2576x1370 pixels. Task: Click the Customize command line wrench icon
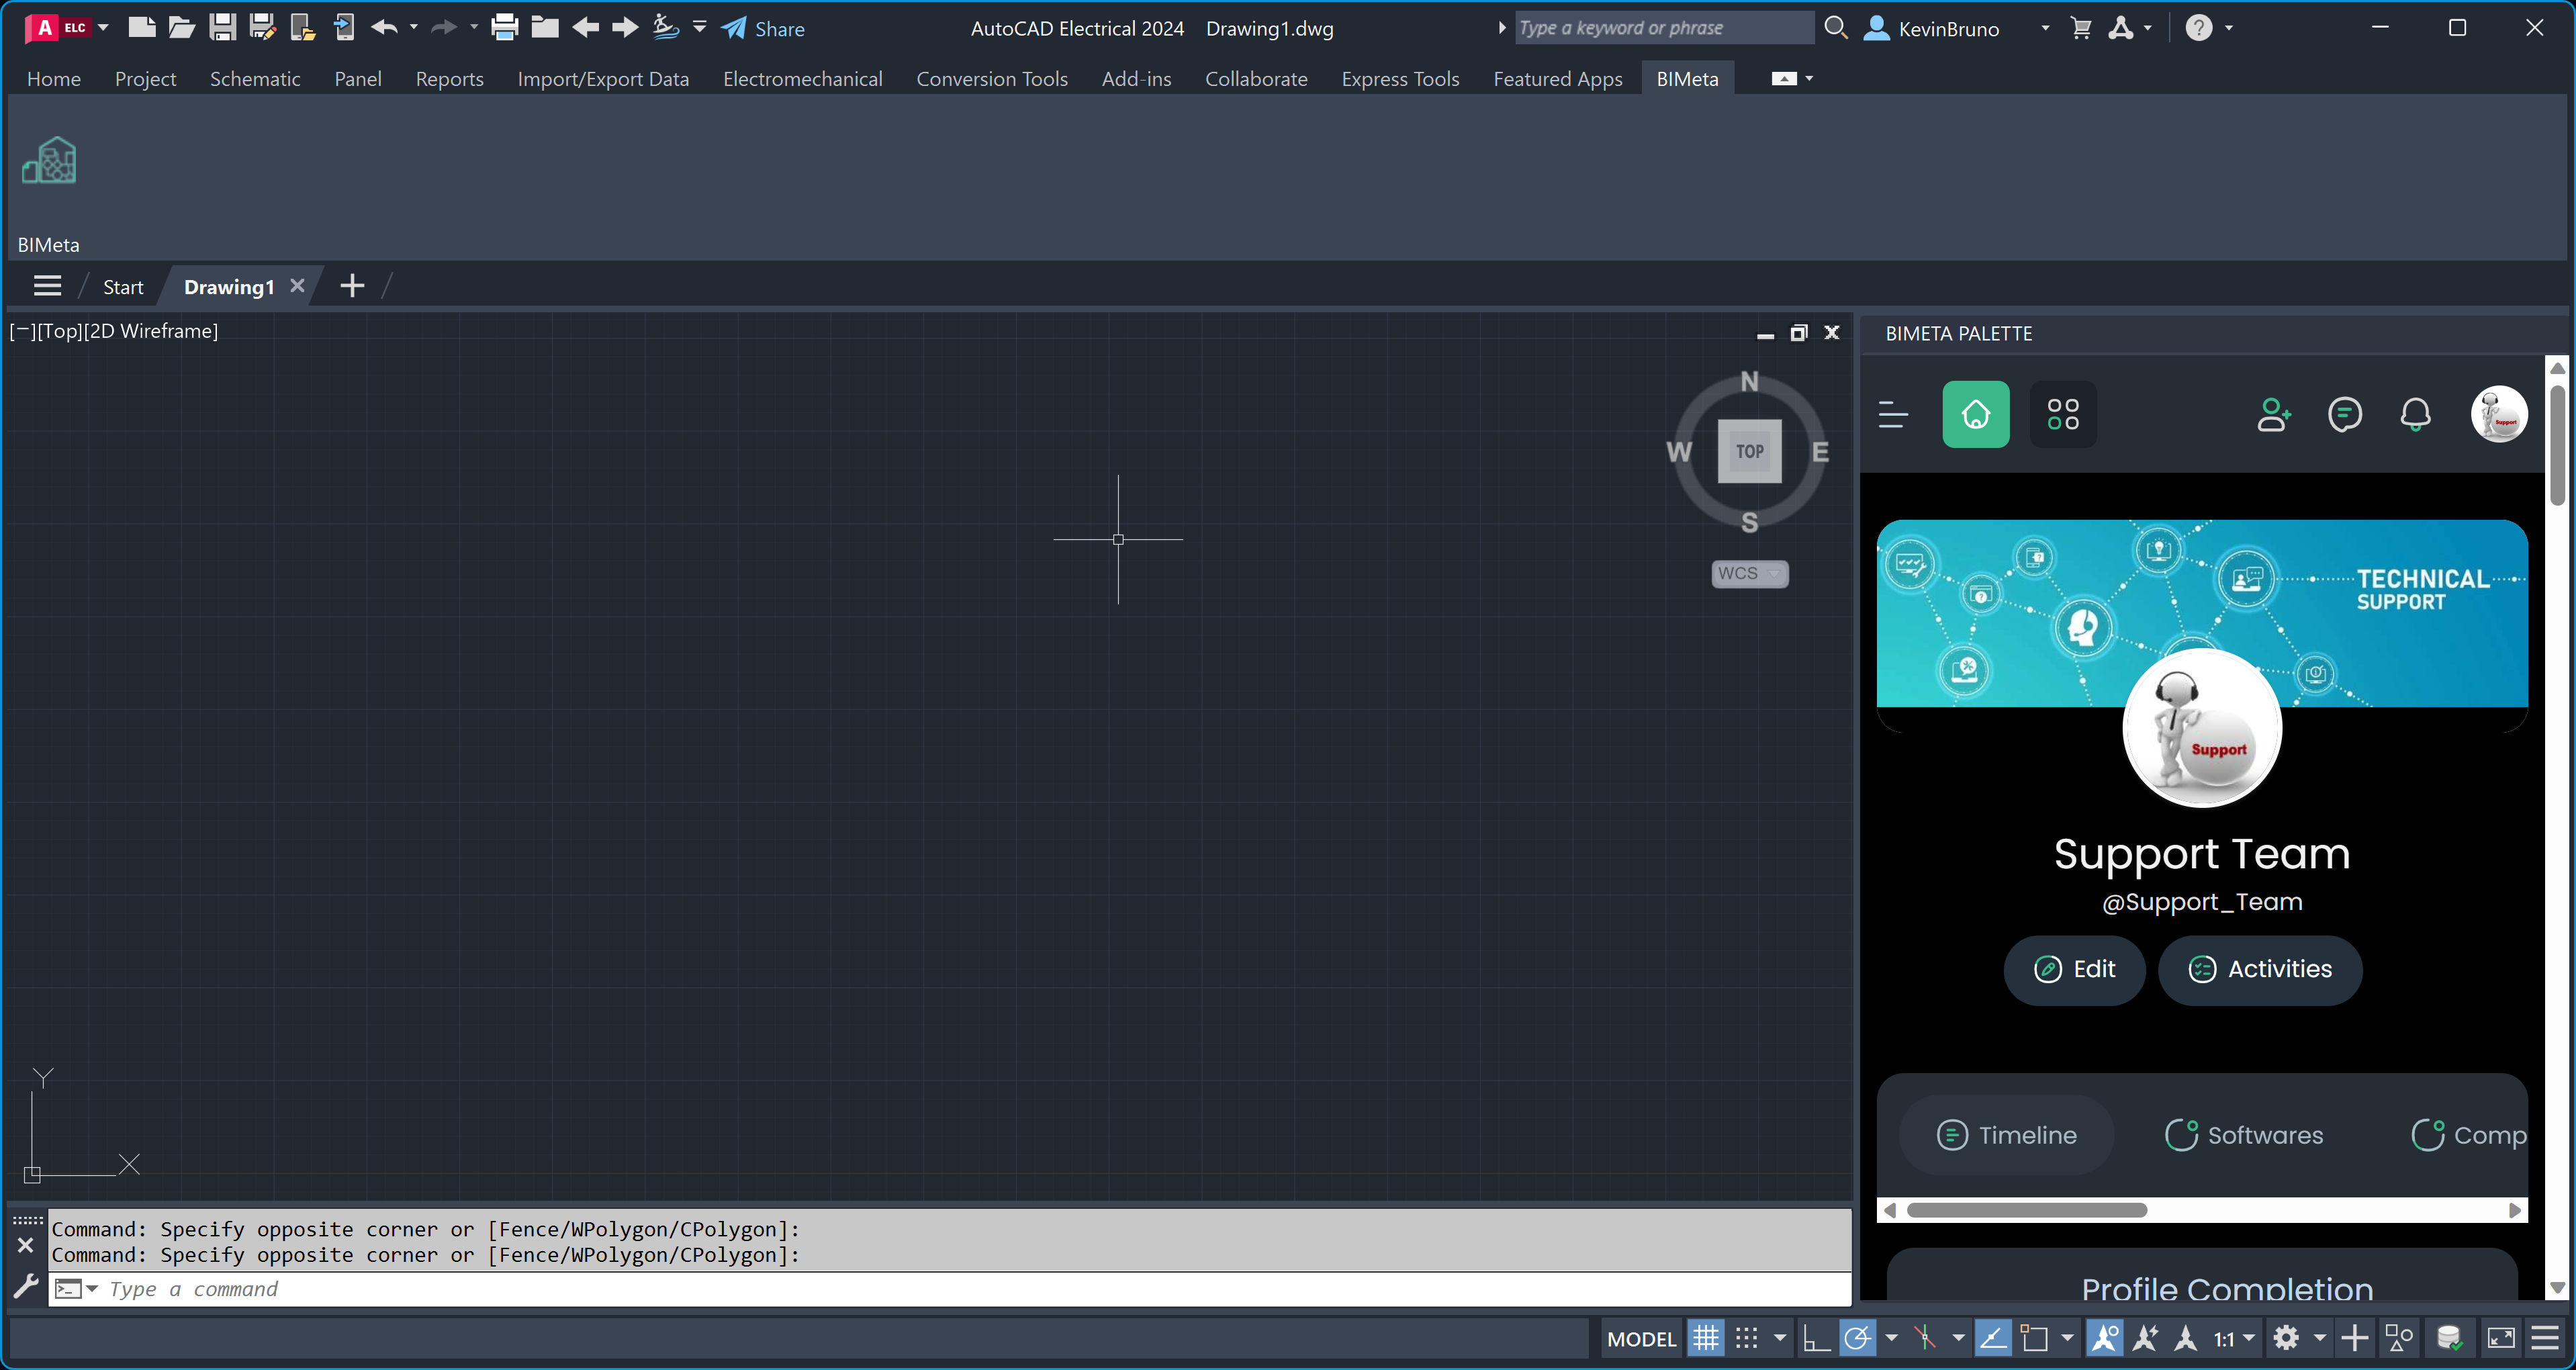tap(26, 1286)
